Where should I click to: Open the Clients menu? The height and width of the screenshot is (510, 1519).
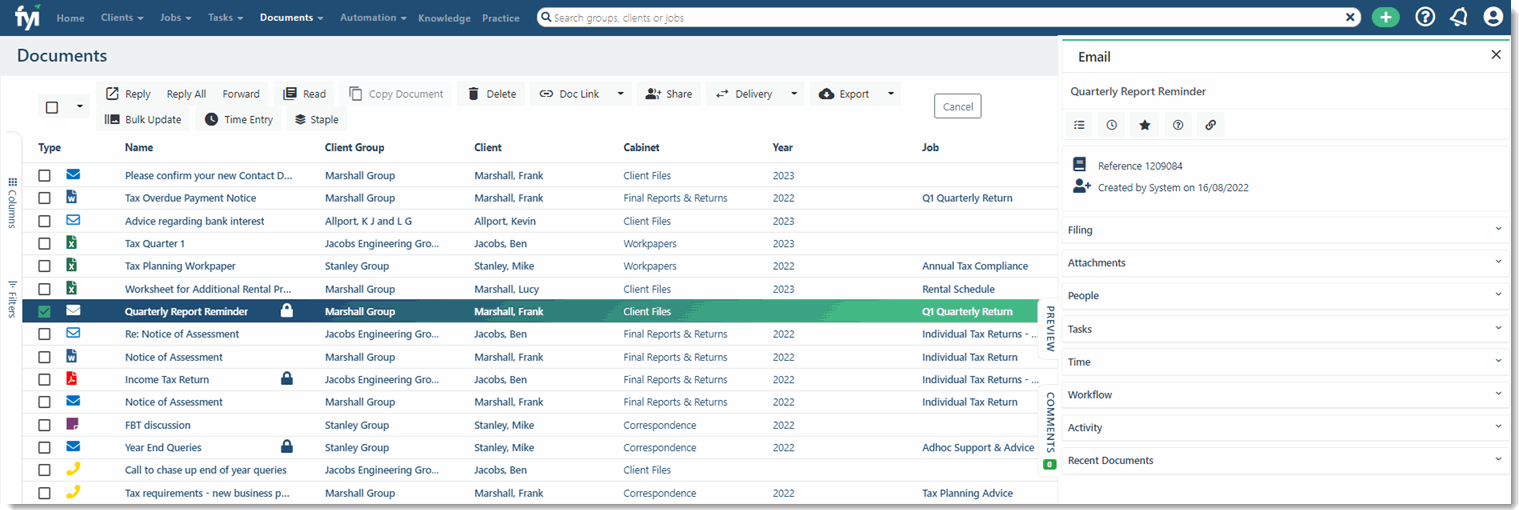click(x=122, y=18)
